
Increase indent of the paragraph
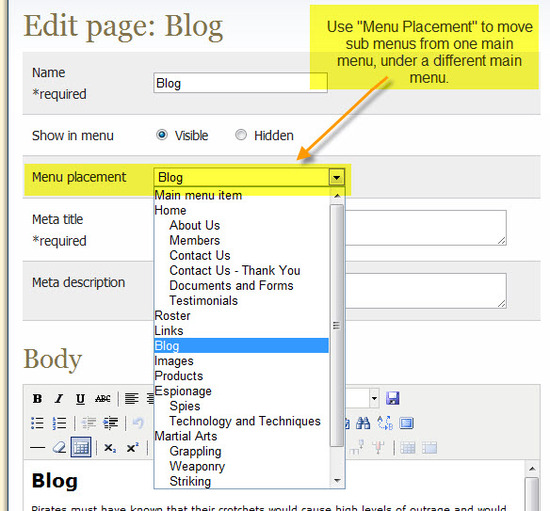pos(111,423)
